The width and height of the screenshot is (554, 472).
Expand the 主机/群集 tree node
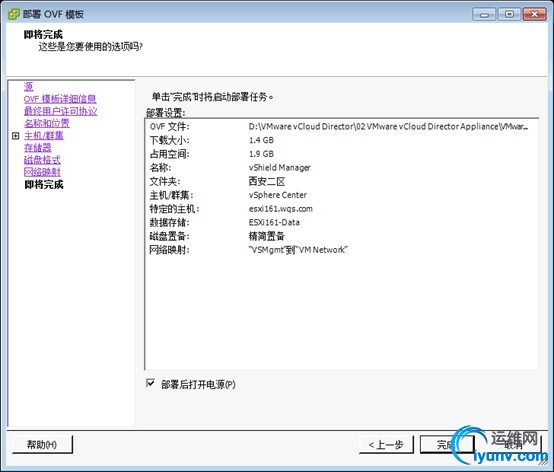(x=16, y=136)
